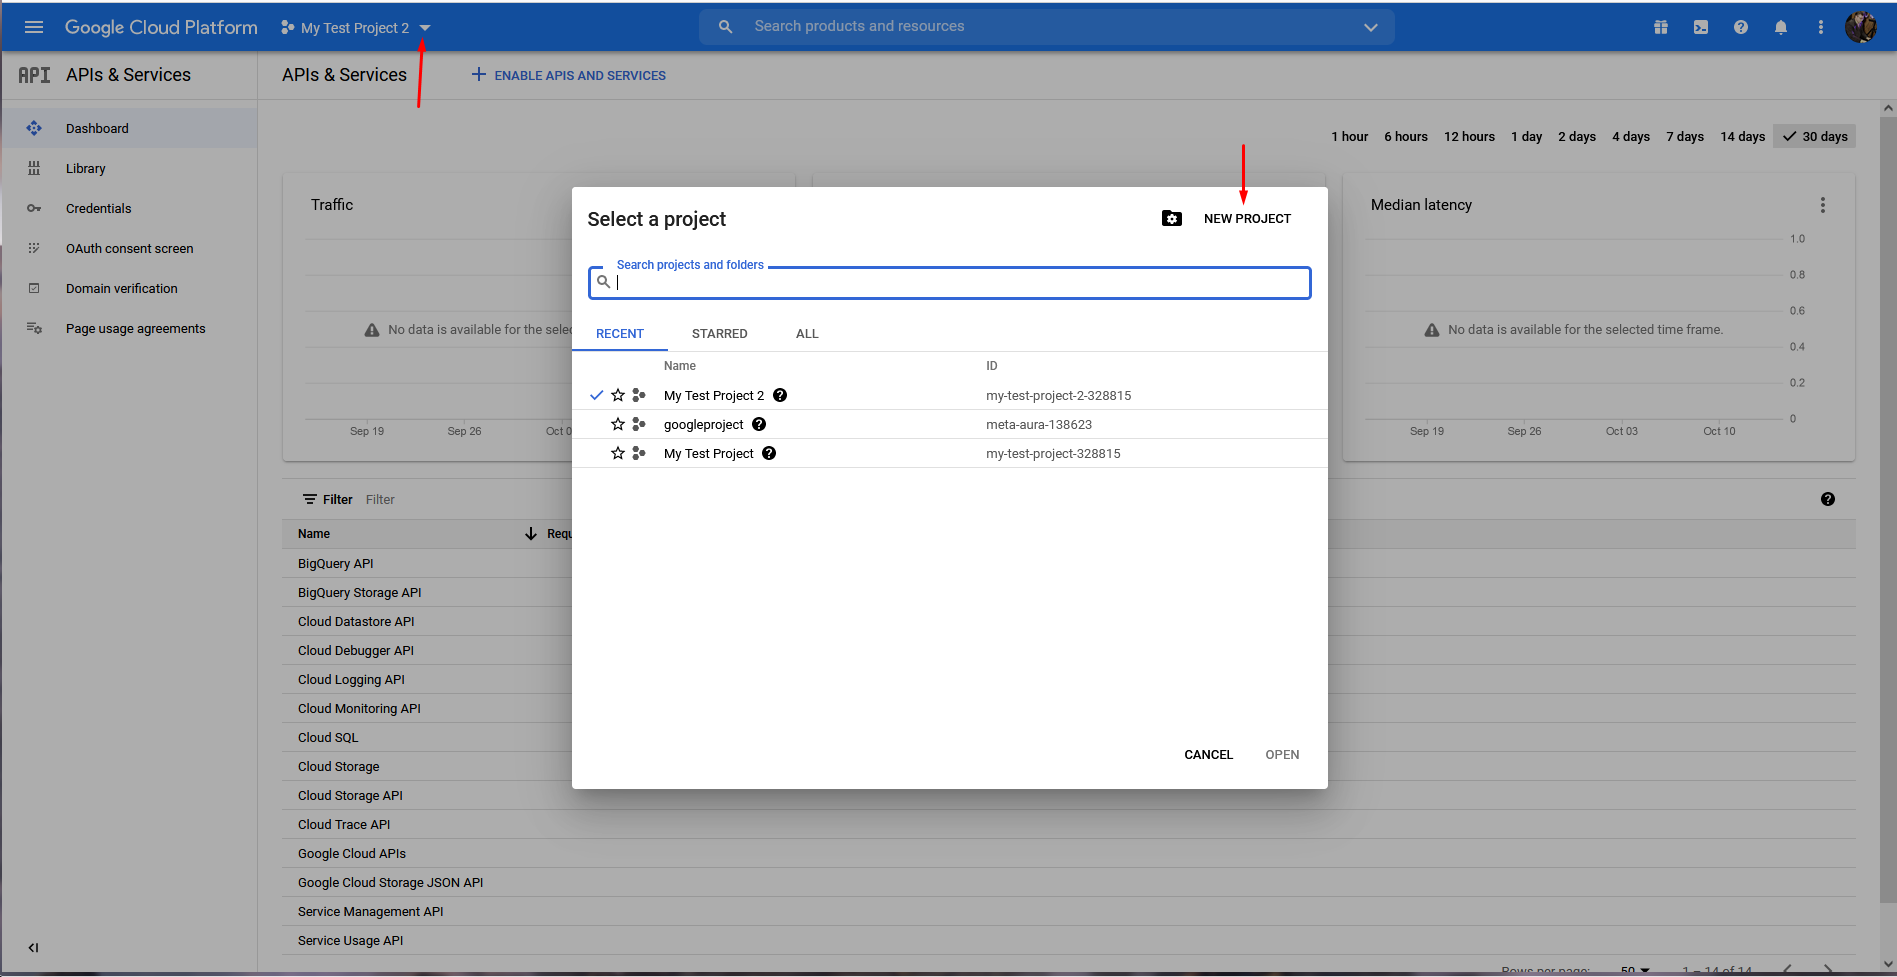Viewport: 1897px width, 977px height.
Task: Switch to the STARRED tab
Action: (719, 334)
